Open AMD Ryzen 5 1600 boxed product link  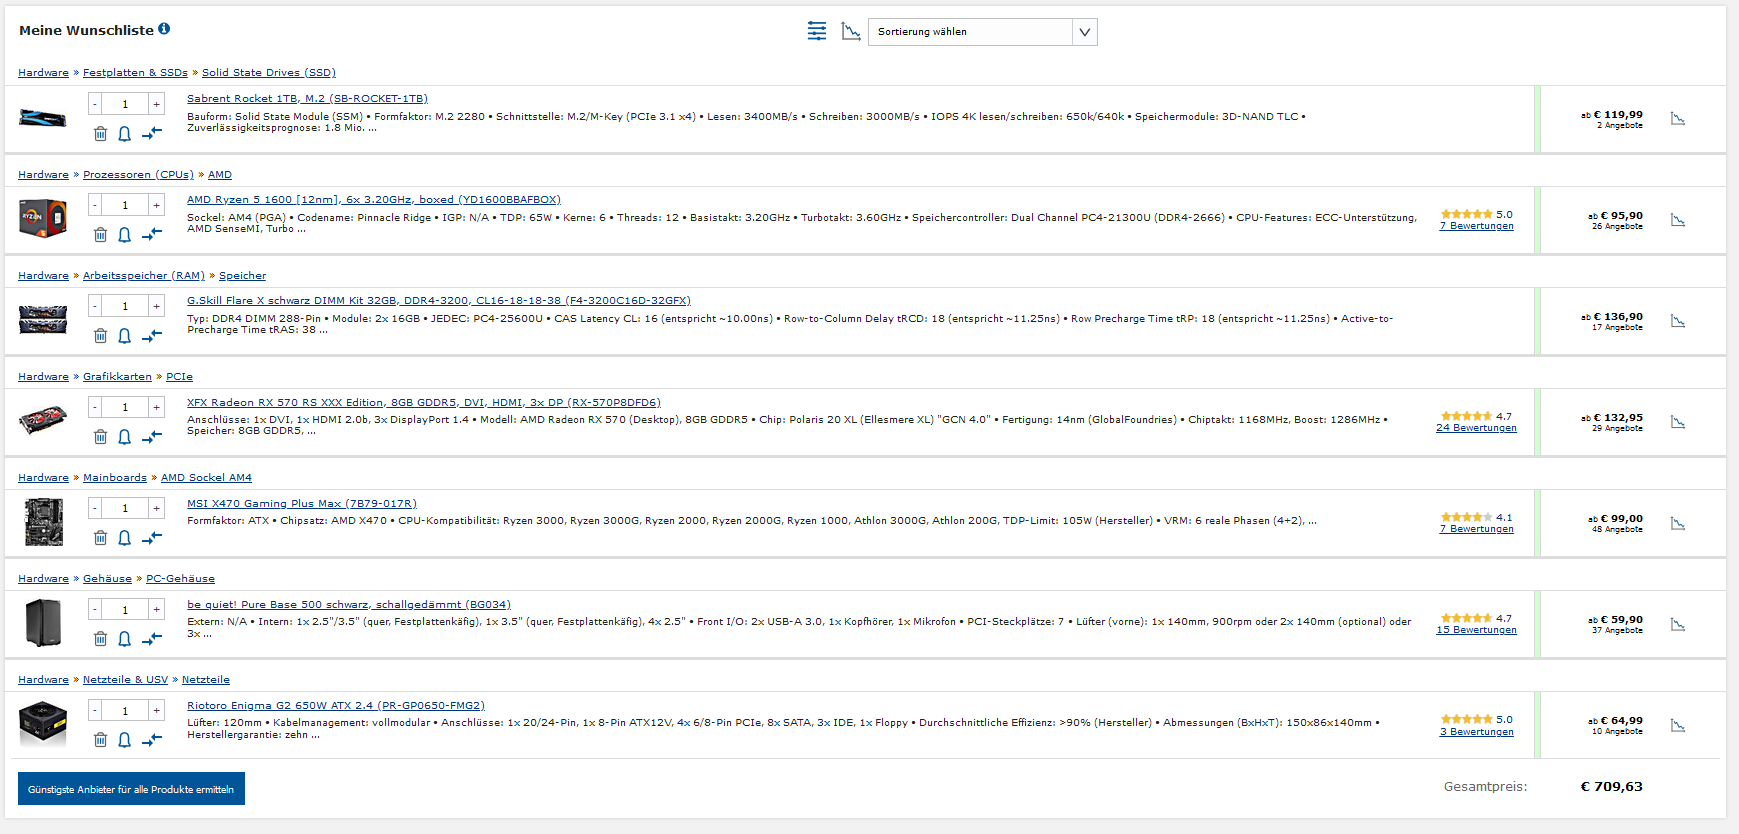tap(374, 199)
